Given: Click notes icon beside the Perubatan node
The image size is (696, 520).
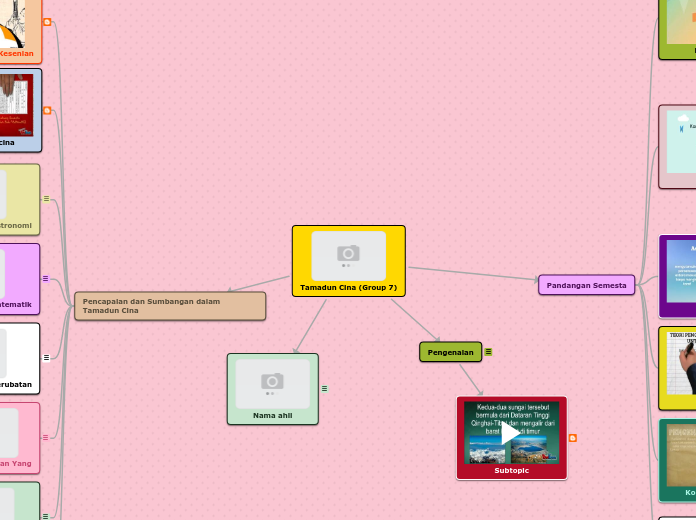Looking at the screenshot, I should pos(46,357).
